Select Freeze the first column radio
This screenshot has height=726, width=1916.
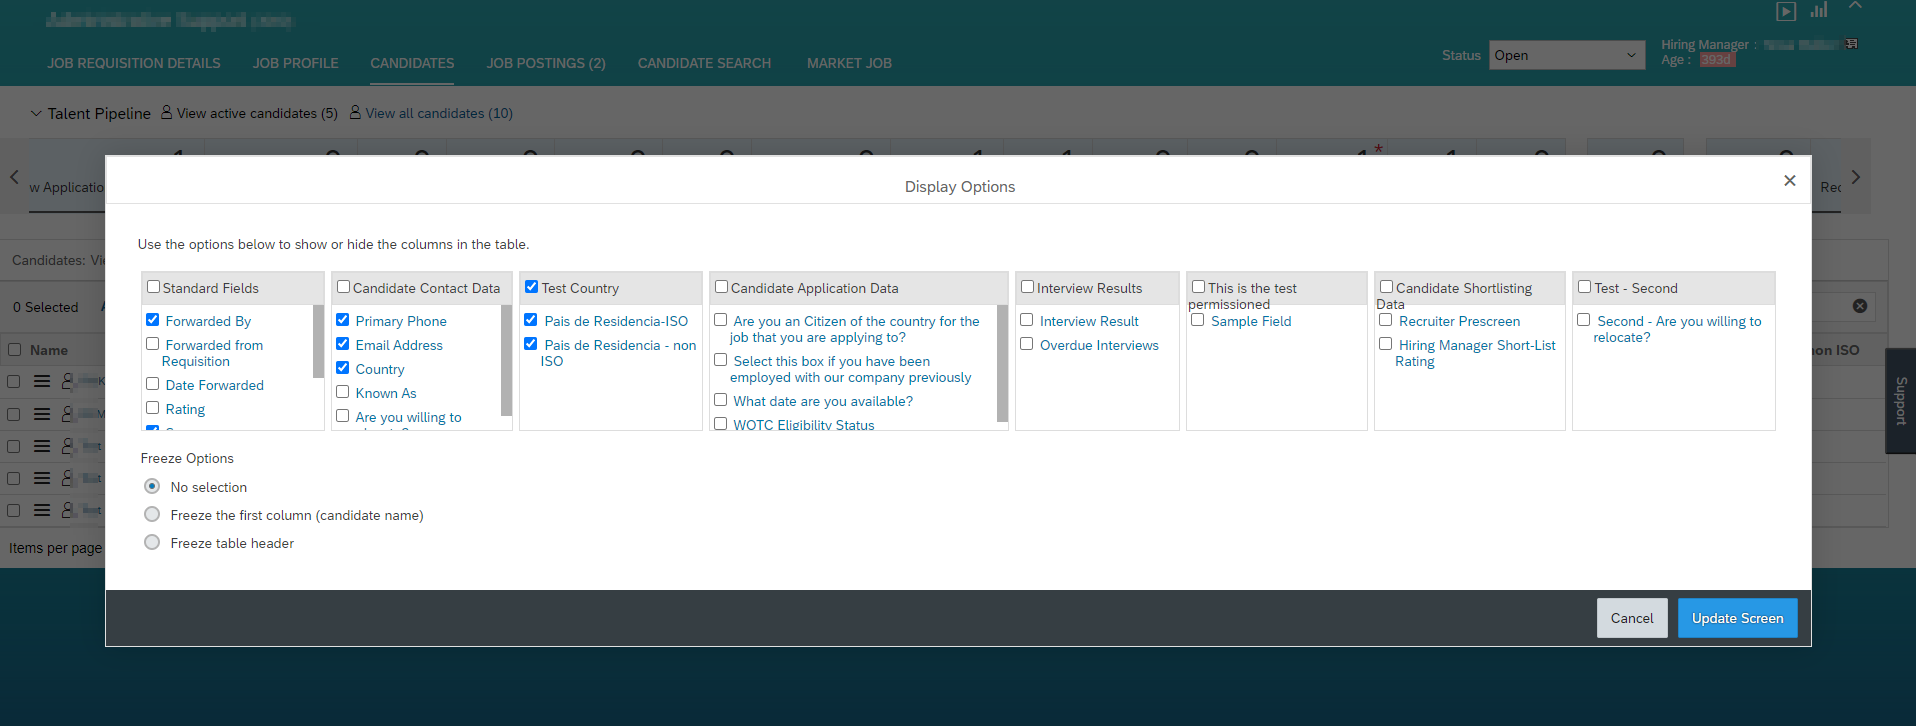(x=152, y=514)
